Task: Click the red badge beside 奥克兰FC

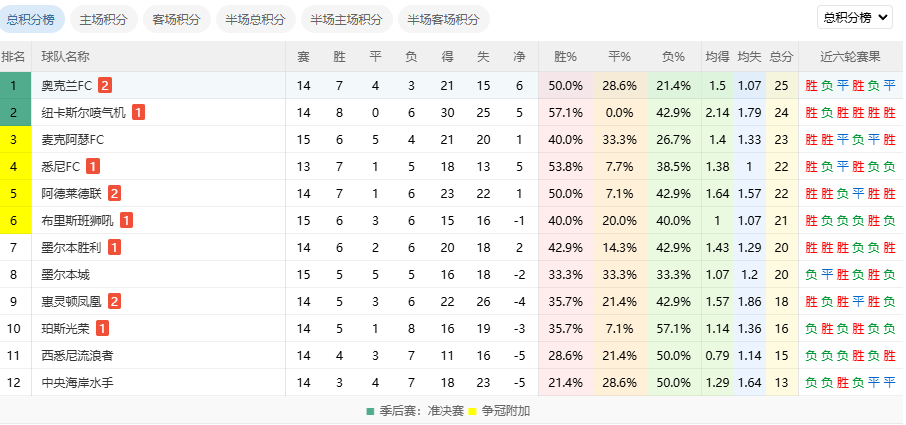Action: tap(105, 86)
